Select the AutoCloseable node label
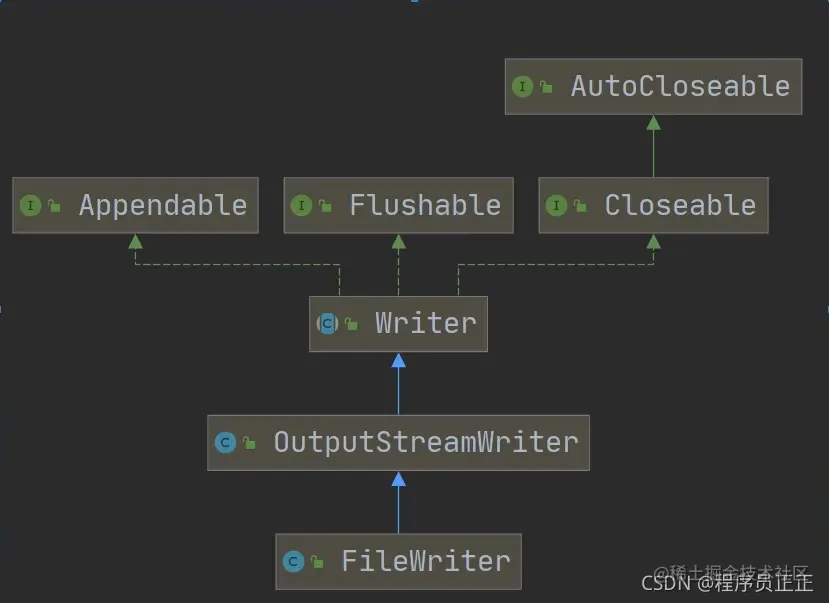The width and height of the screenshot is (829, 603). click(680, 86)
